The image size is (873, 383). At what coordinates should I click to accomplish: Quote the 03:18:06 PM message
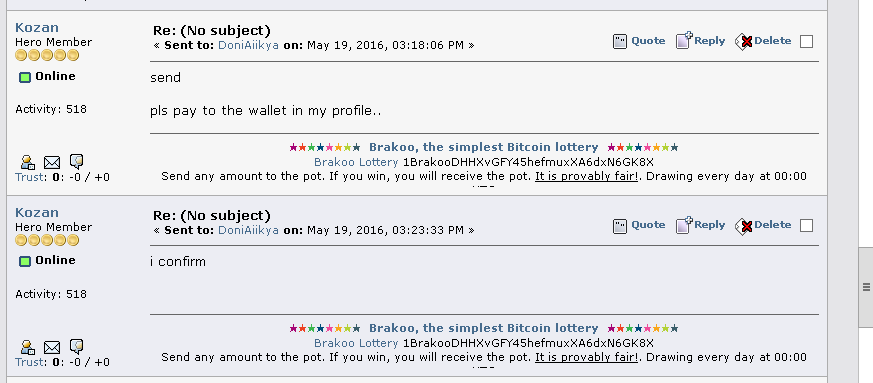click(x=639, y=41)
